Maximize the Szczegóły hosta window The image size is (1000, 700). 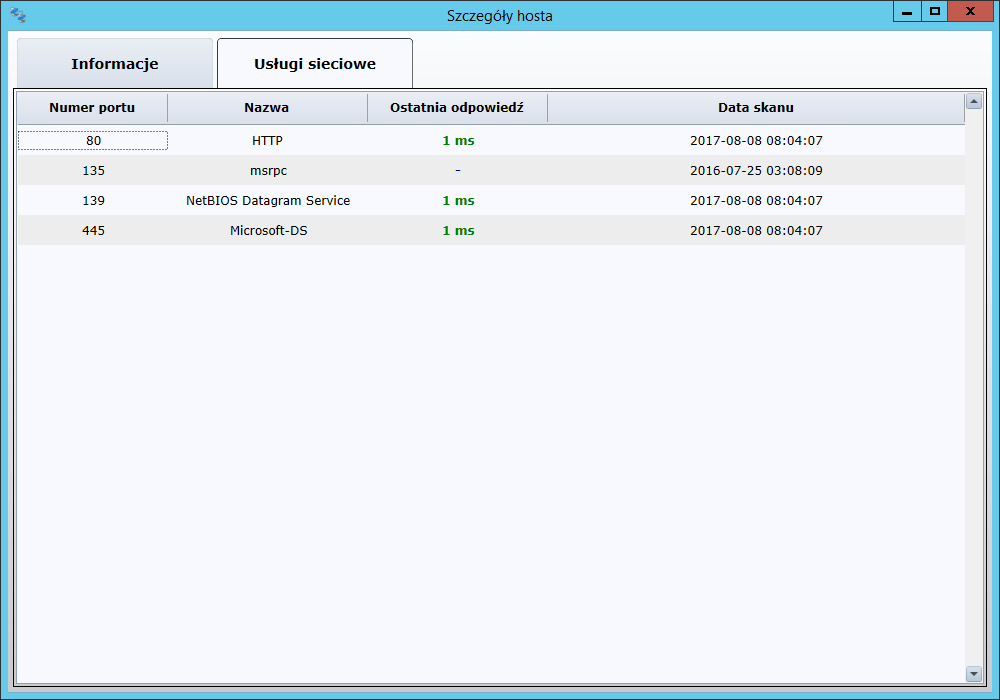coord(935,12)
